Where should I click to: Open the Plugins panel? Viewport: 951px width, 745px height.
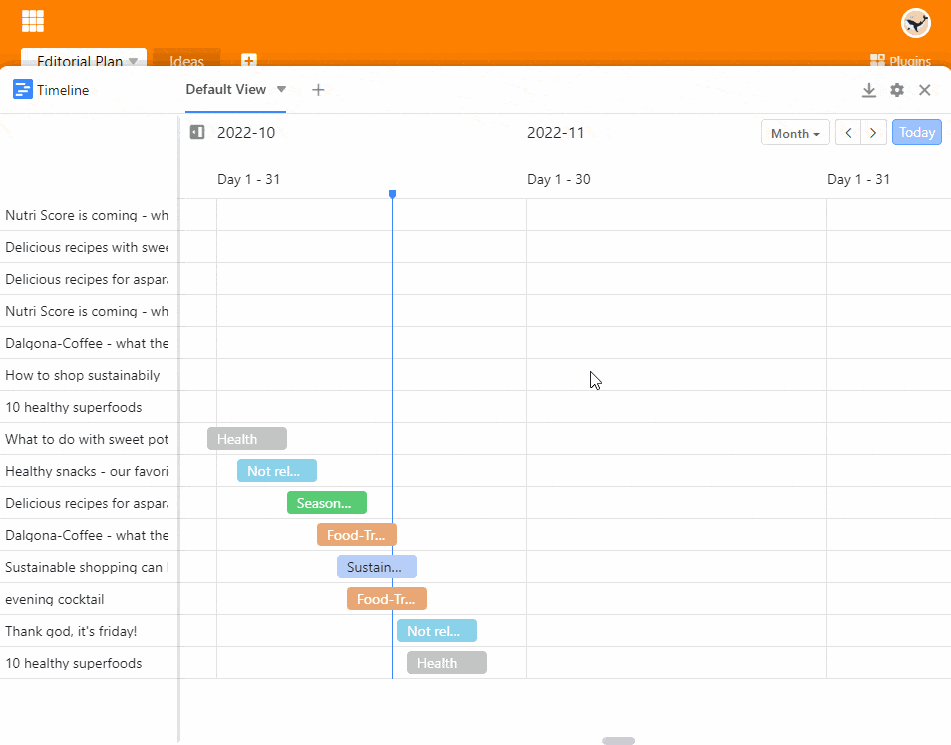coord(900,61)
